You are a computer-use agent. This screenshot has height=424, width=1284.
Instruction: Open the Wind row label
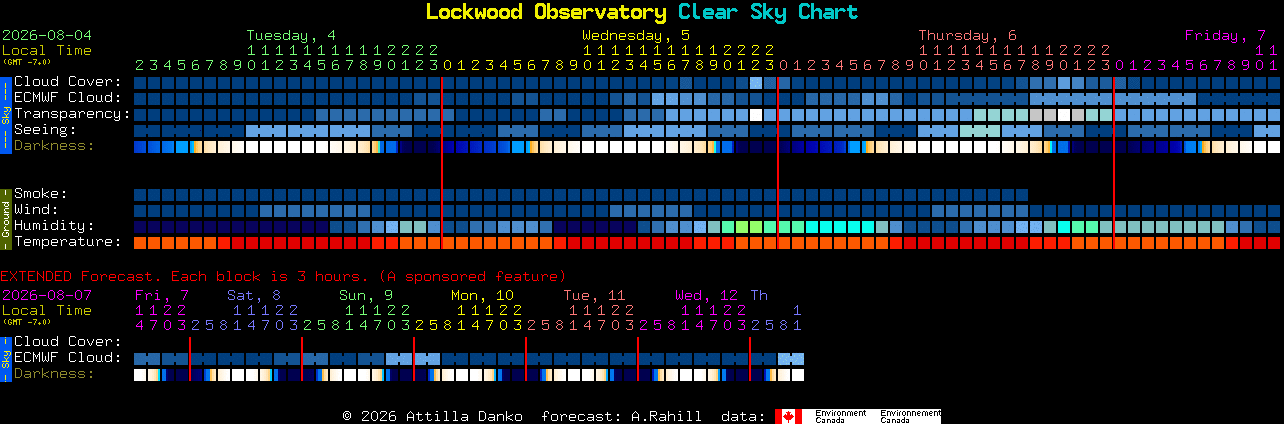point(36,210)
